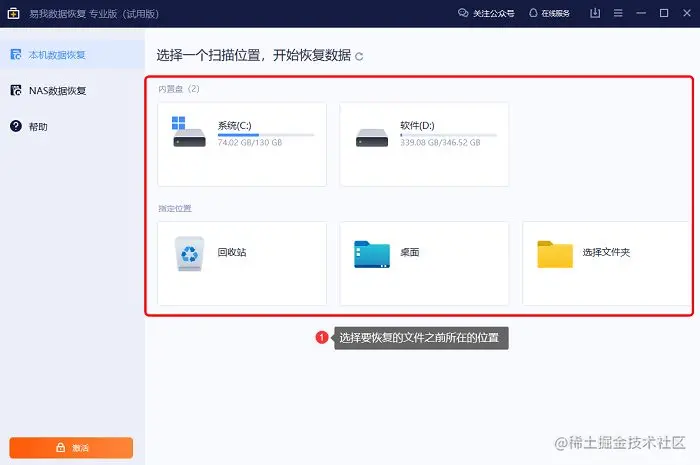Viewport: 700px width, 465px height.
Task: Click the 339.08 GB/346.52 GB text
Action: tap(440, 143)
